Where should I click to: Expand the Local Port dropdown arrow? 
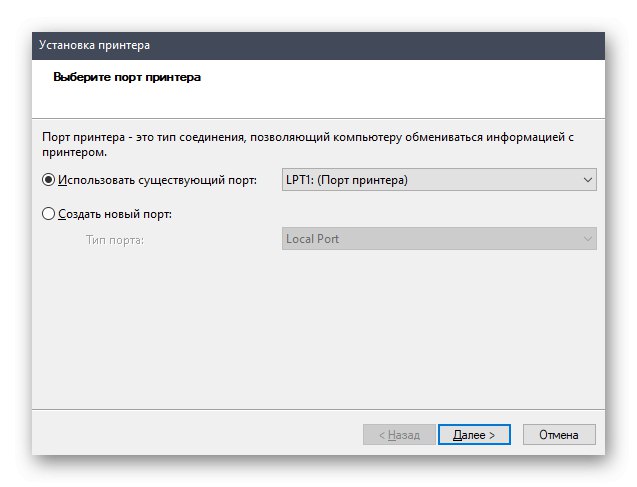[x=587, y=239]
